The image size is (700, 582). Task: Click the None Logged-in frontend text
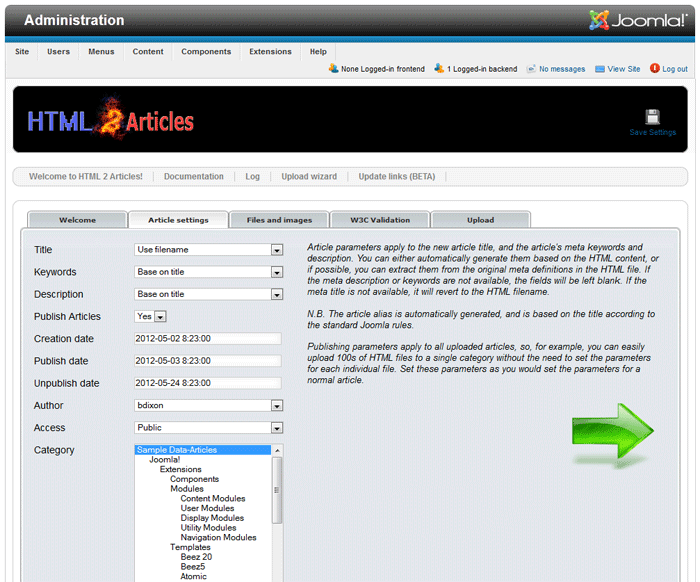point(383,69)
